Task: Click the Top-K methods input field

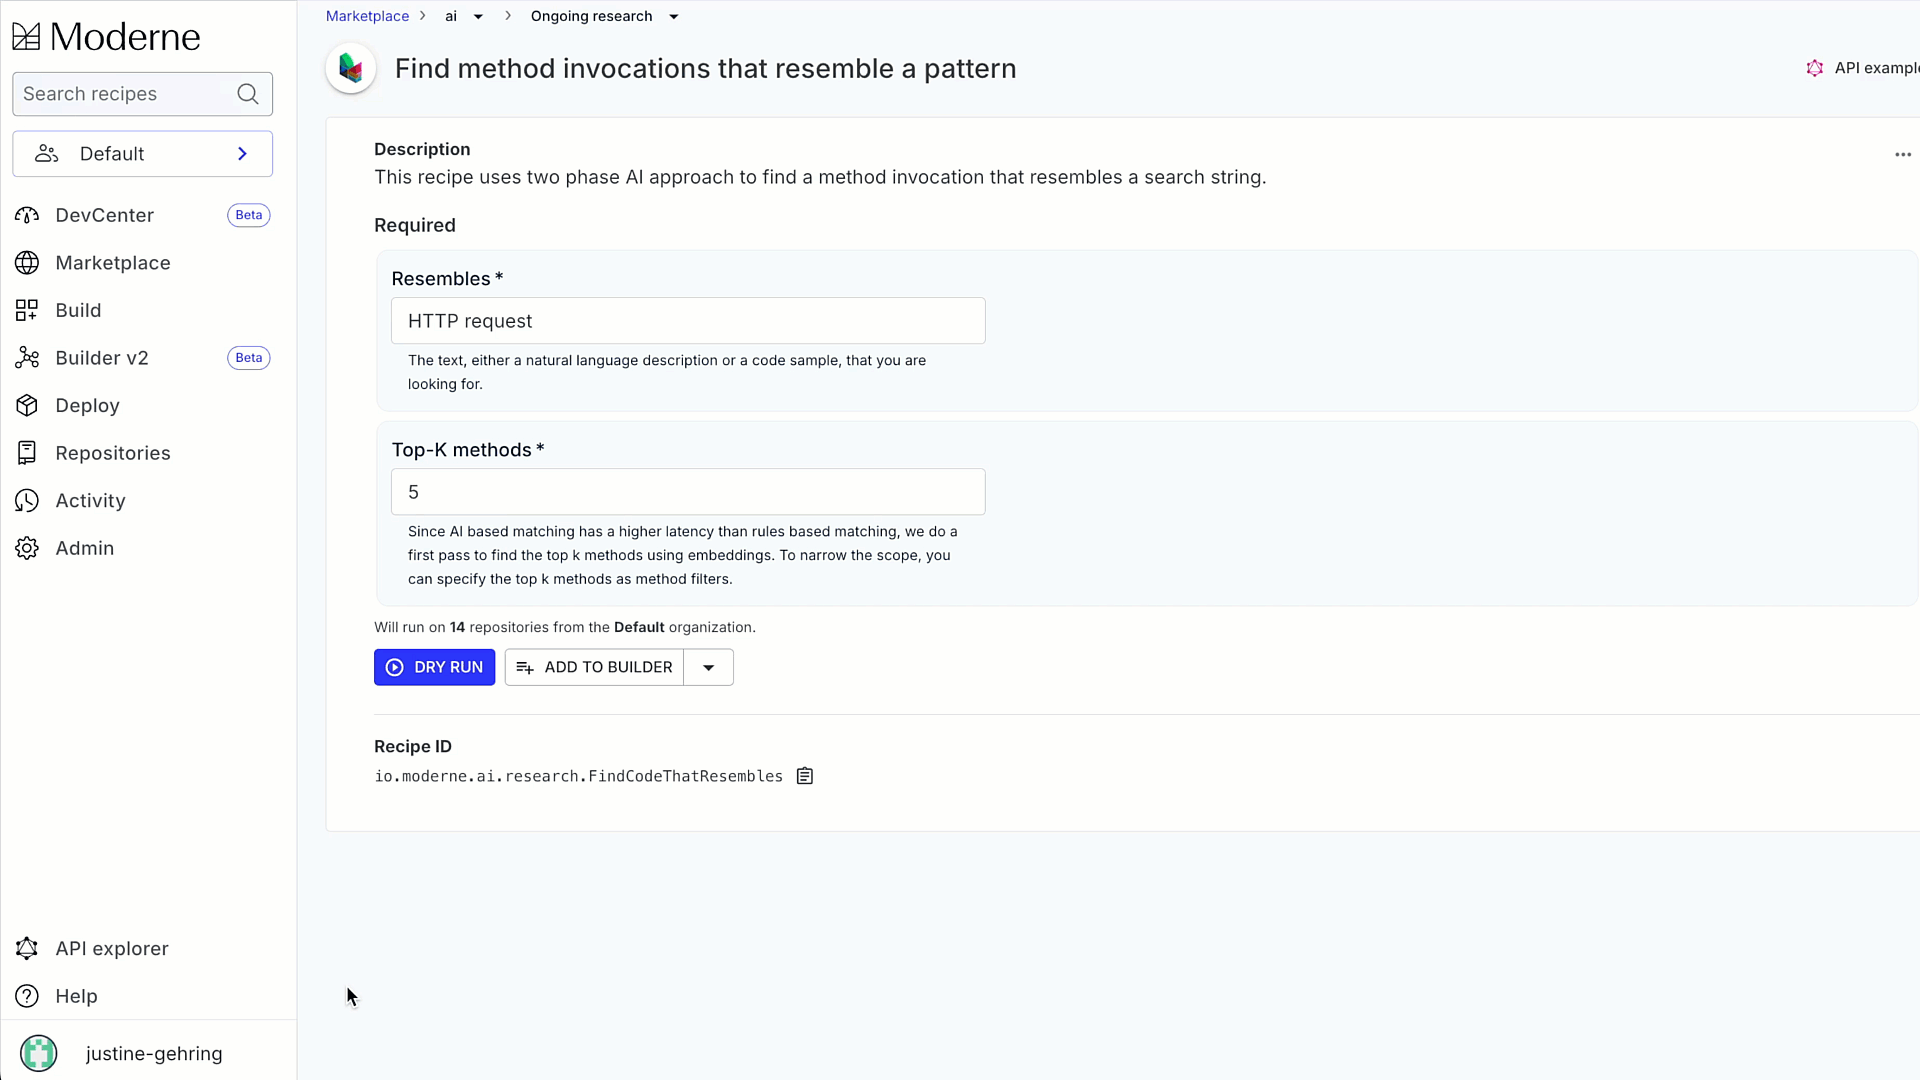Action: (688, 492)
